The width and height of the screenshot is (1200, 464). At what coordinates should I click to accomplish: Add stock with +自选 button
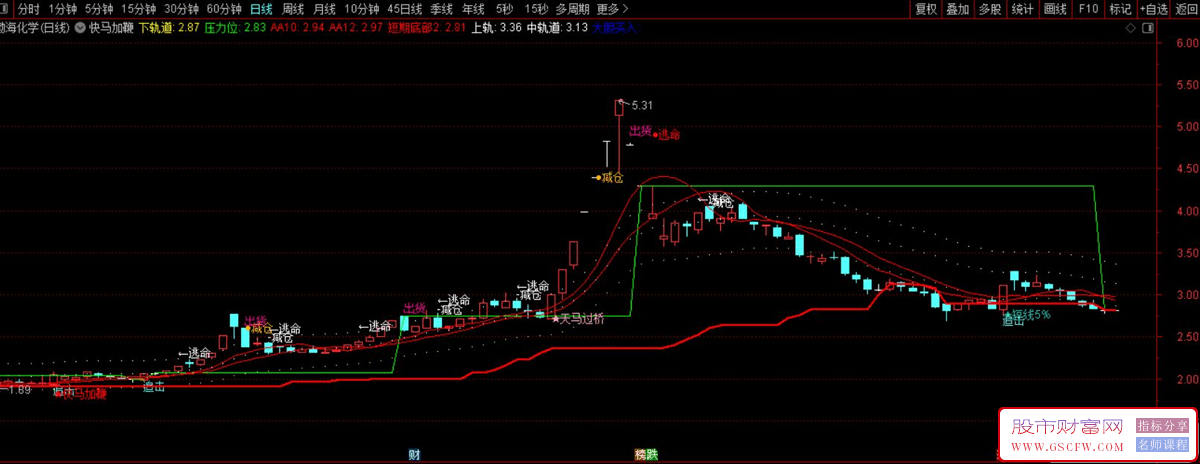click(1152, 9)
